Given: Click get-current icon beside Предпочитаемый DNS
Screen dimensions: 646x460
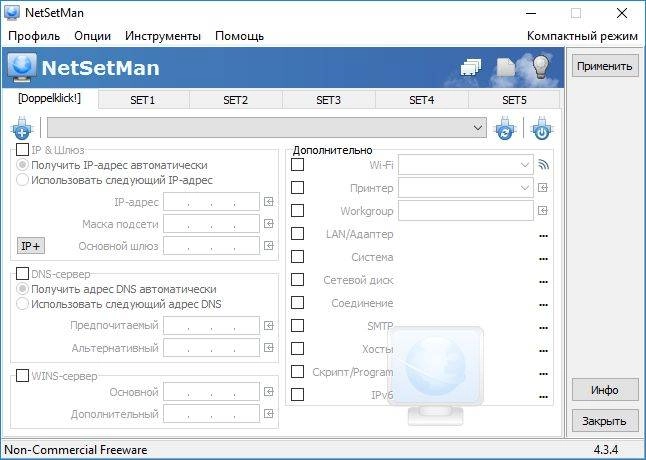Looking at the screenshot, I should click(x=269, y=326).
